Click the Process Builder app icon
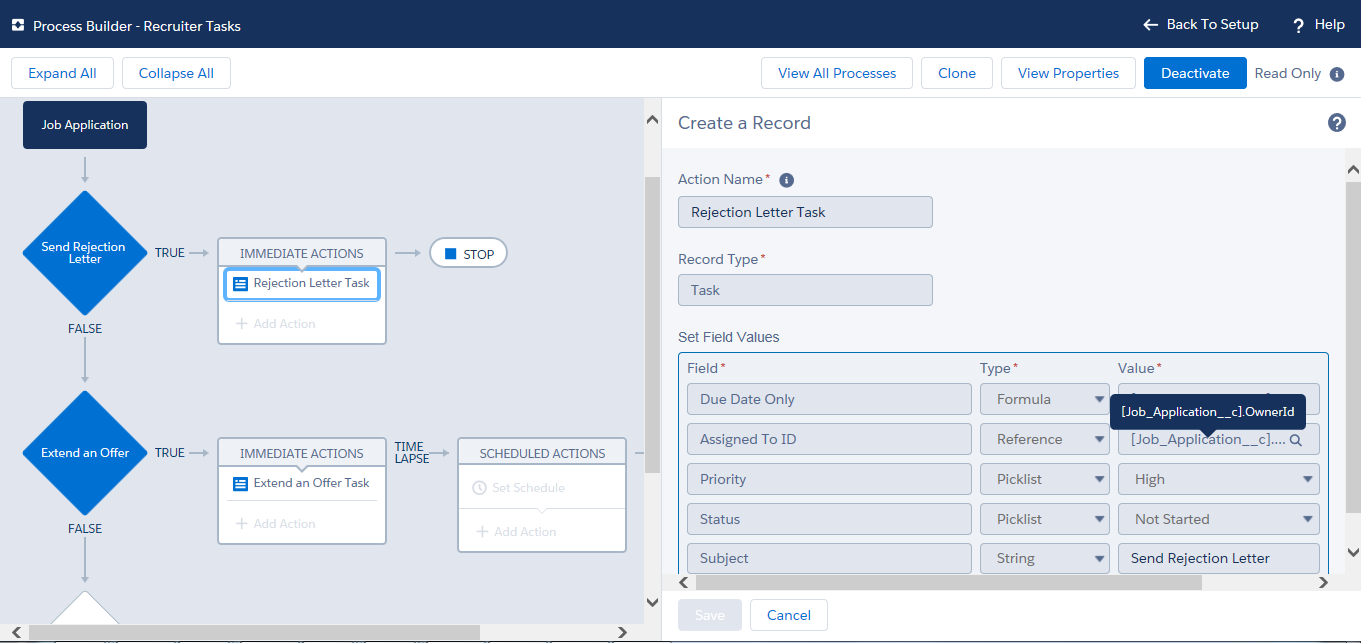This screenshot has height=643, width=1361. (18, 25)
